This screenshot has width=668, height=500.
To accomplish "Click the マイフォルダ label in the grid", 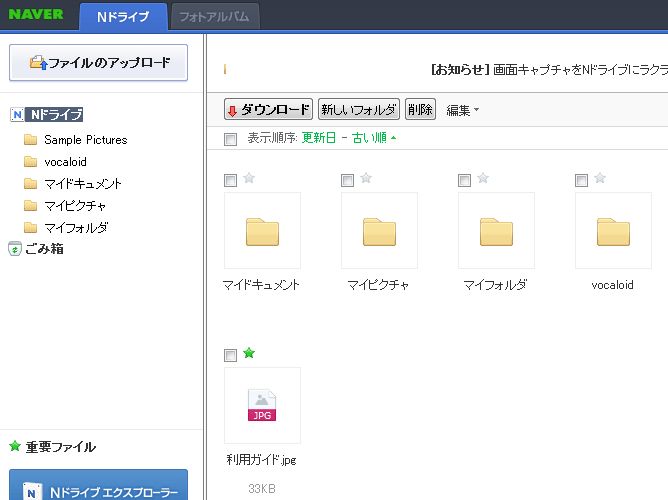I will [495, 285].
